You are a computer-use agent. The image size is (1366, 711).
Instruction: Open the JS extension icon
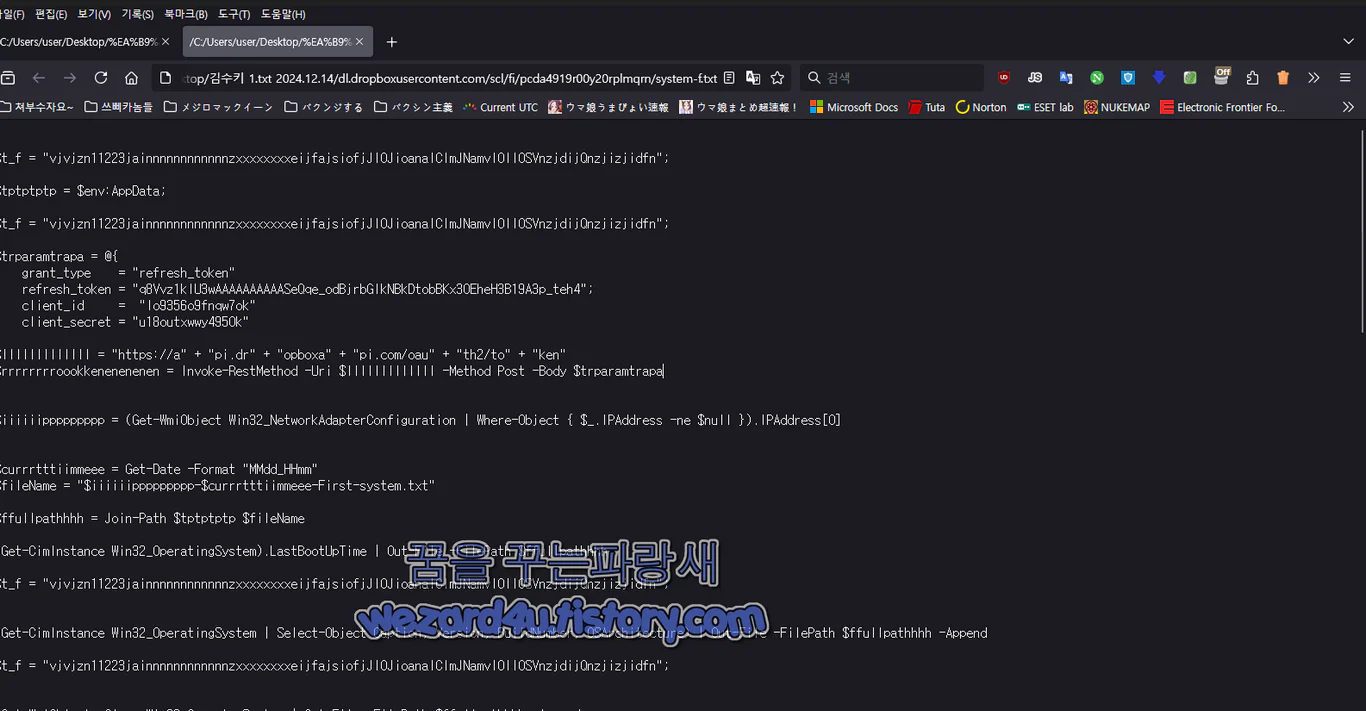pos(1035,78)
